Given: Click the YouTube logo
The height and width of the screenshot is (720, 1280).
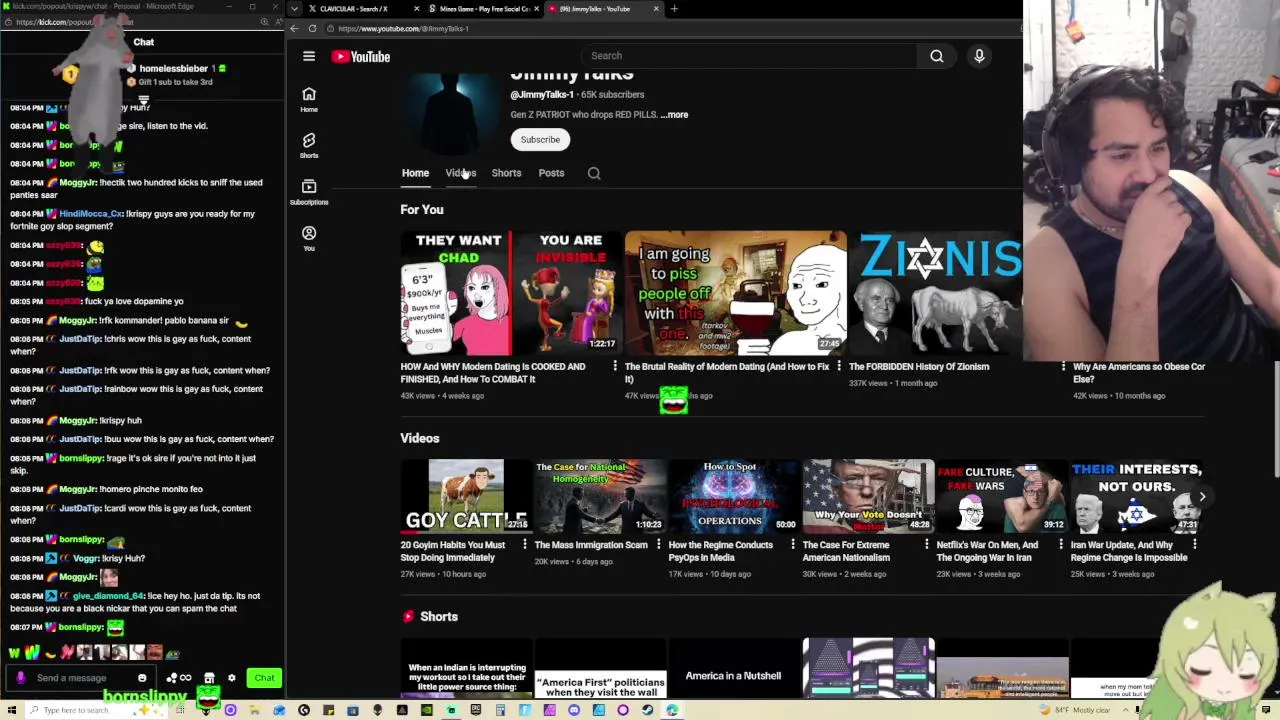Looking at the screenshot, I should pyautogui.click(x=361, y=56).
